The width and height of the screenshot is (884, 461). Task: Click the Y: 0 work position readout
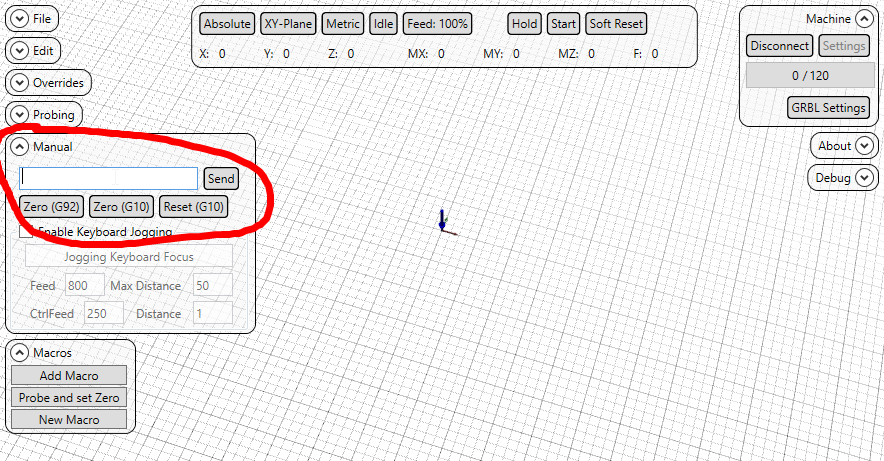[277, 54]
